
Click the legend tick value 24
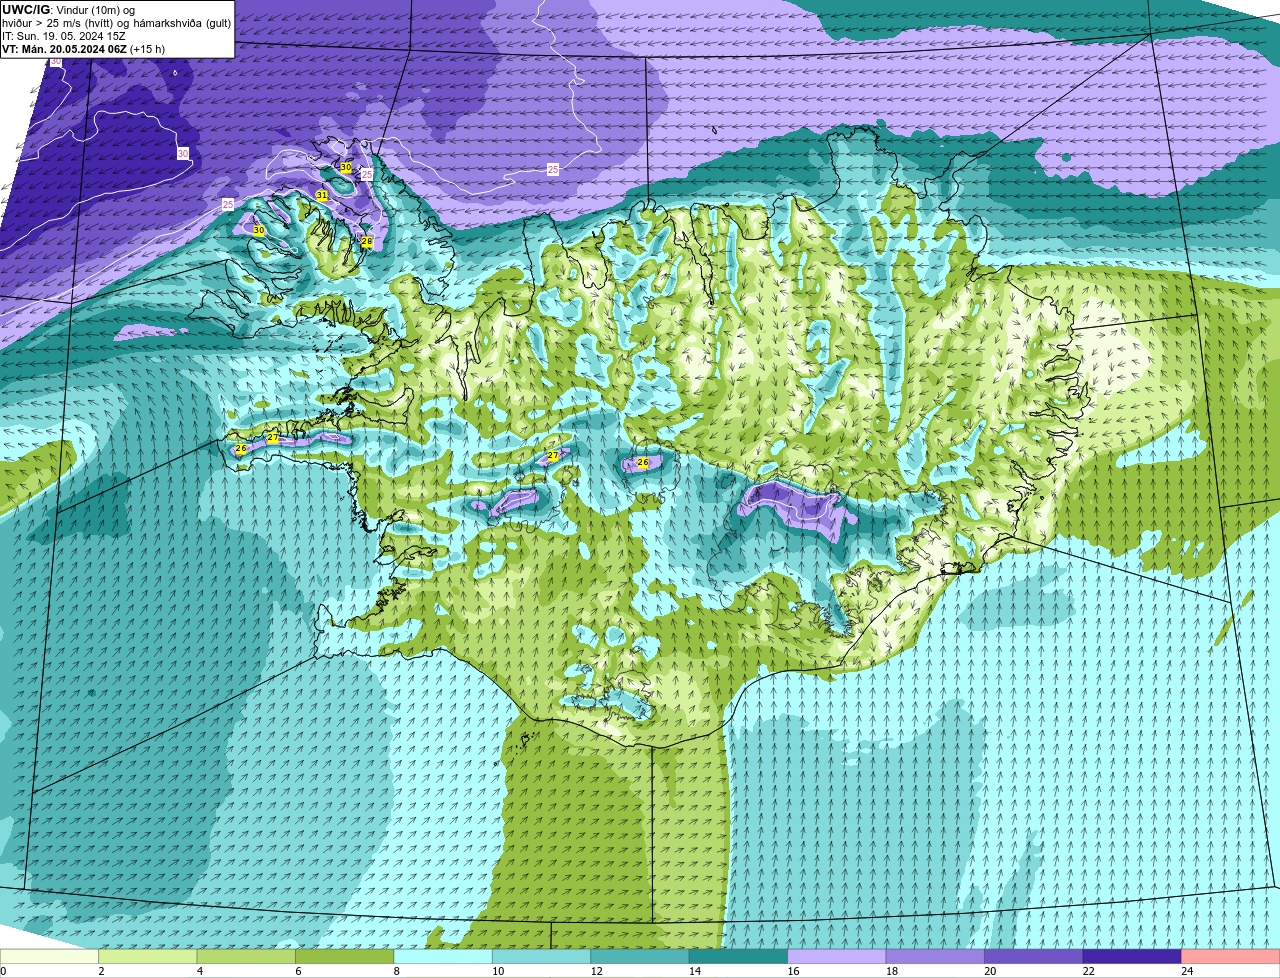coord(1187,971)
